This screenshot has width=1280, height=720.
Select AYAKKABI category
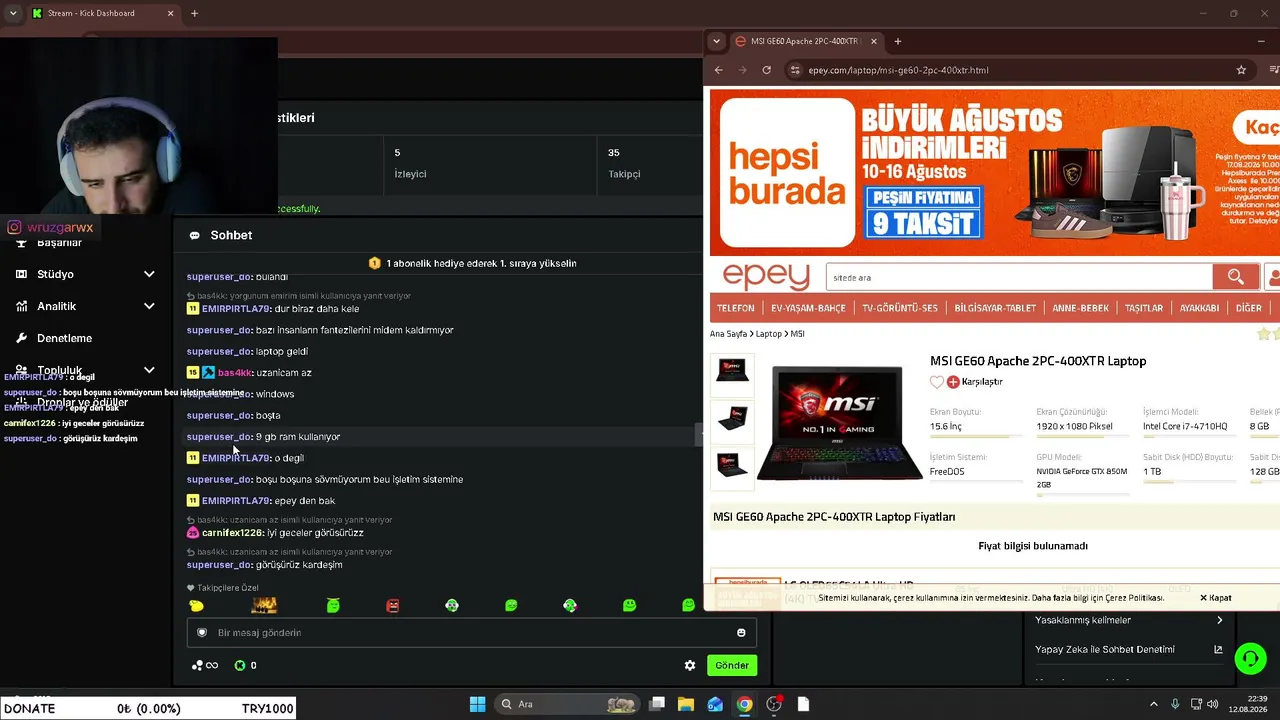tap(1199, 308)
